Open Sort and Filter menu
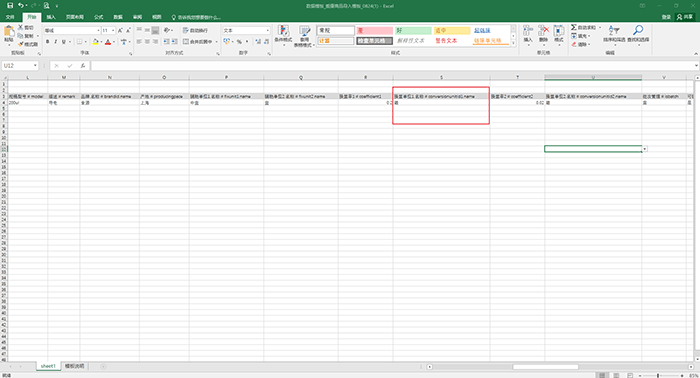The image size is (700, 378). point(614,35)
